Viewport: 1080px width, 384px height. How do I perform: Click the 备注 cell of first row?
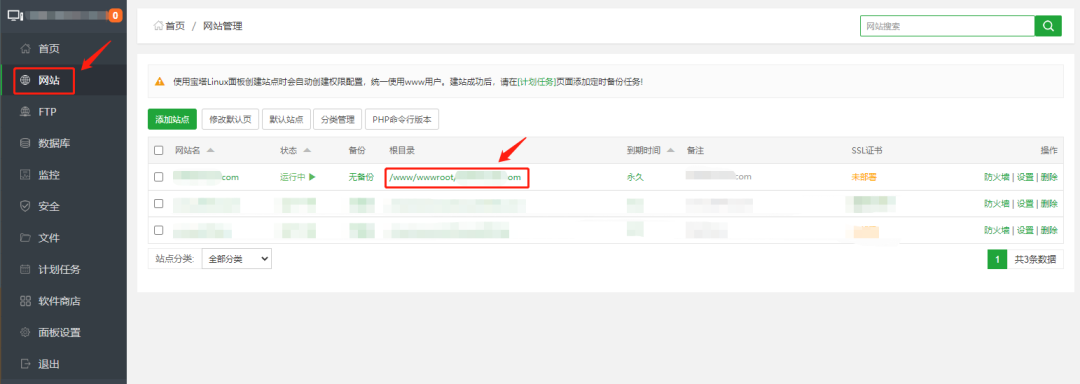[x=718, y=177]
